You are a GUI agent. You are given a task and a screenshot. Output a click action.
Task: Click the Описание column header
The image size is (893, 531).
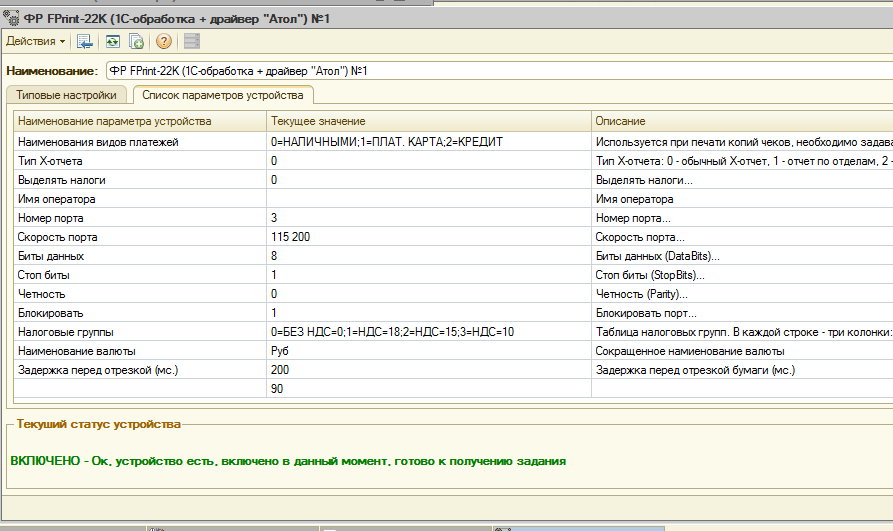742,121
